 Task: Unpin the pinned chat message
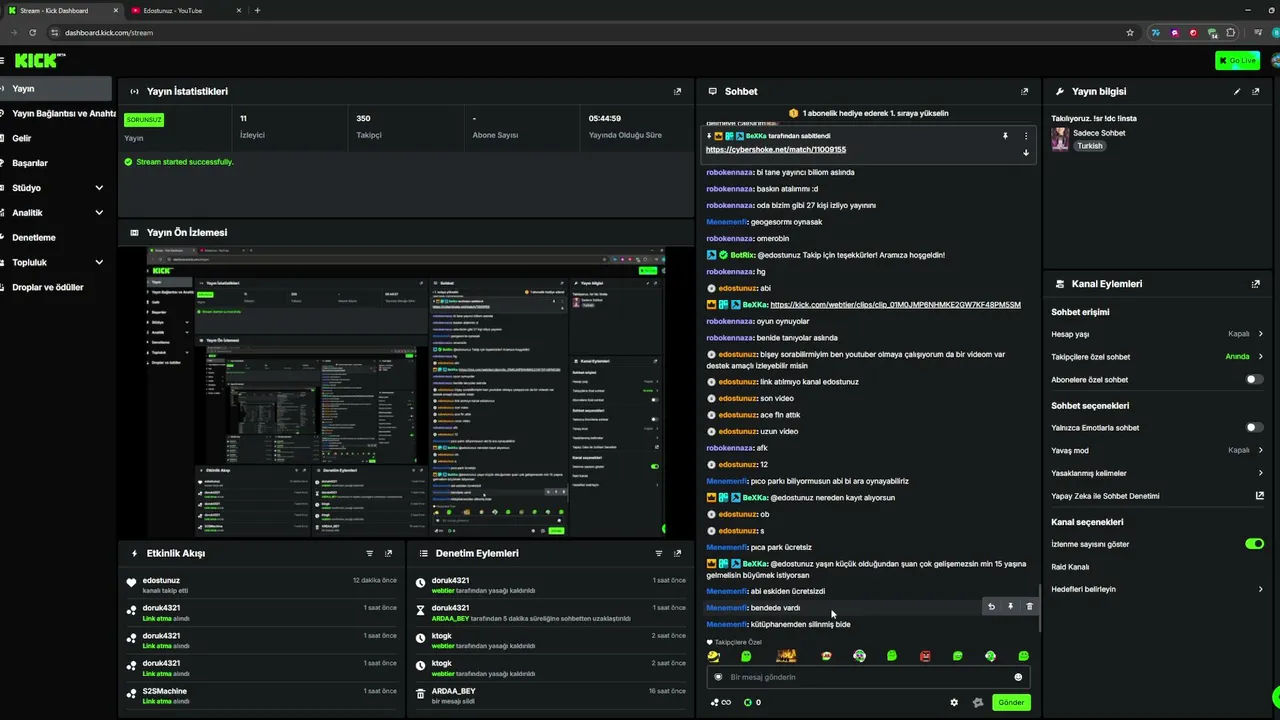pyautogui.click(x=1005, y=136)
